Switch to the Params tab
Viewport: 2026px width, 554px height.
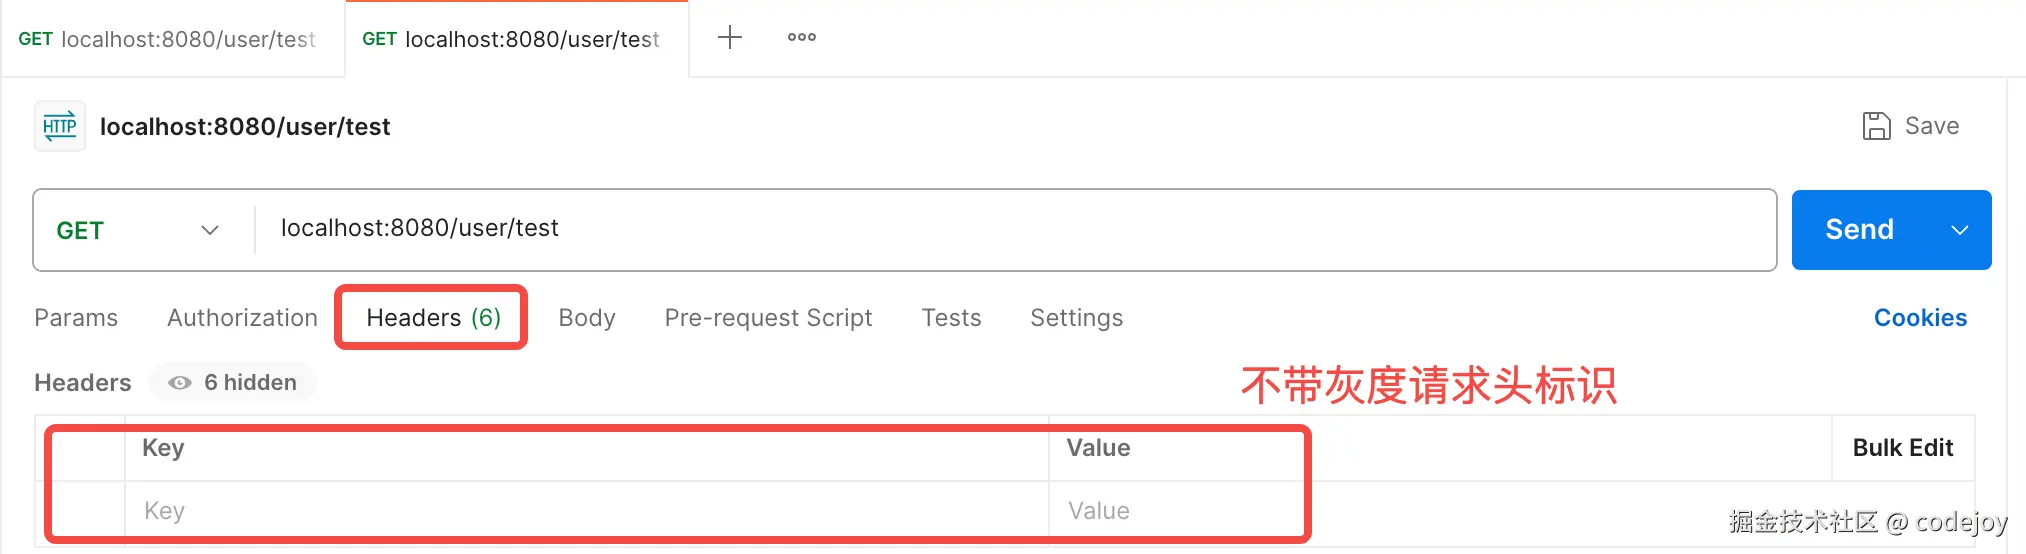coord(76,318)
